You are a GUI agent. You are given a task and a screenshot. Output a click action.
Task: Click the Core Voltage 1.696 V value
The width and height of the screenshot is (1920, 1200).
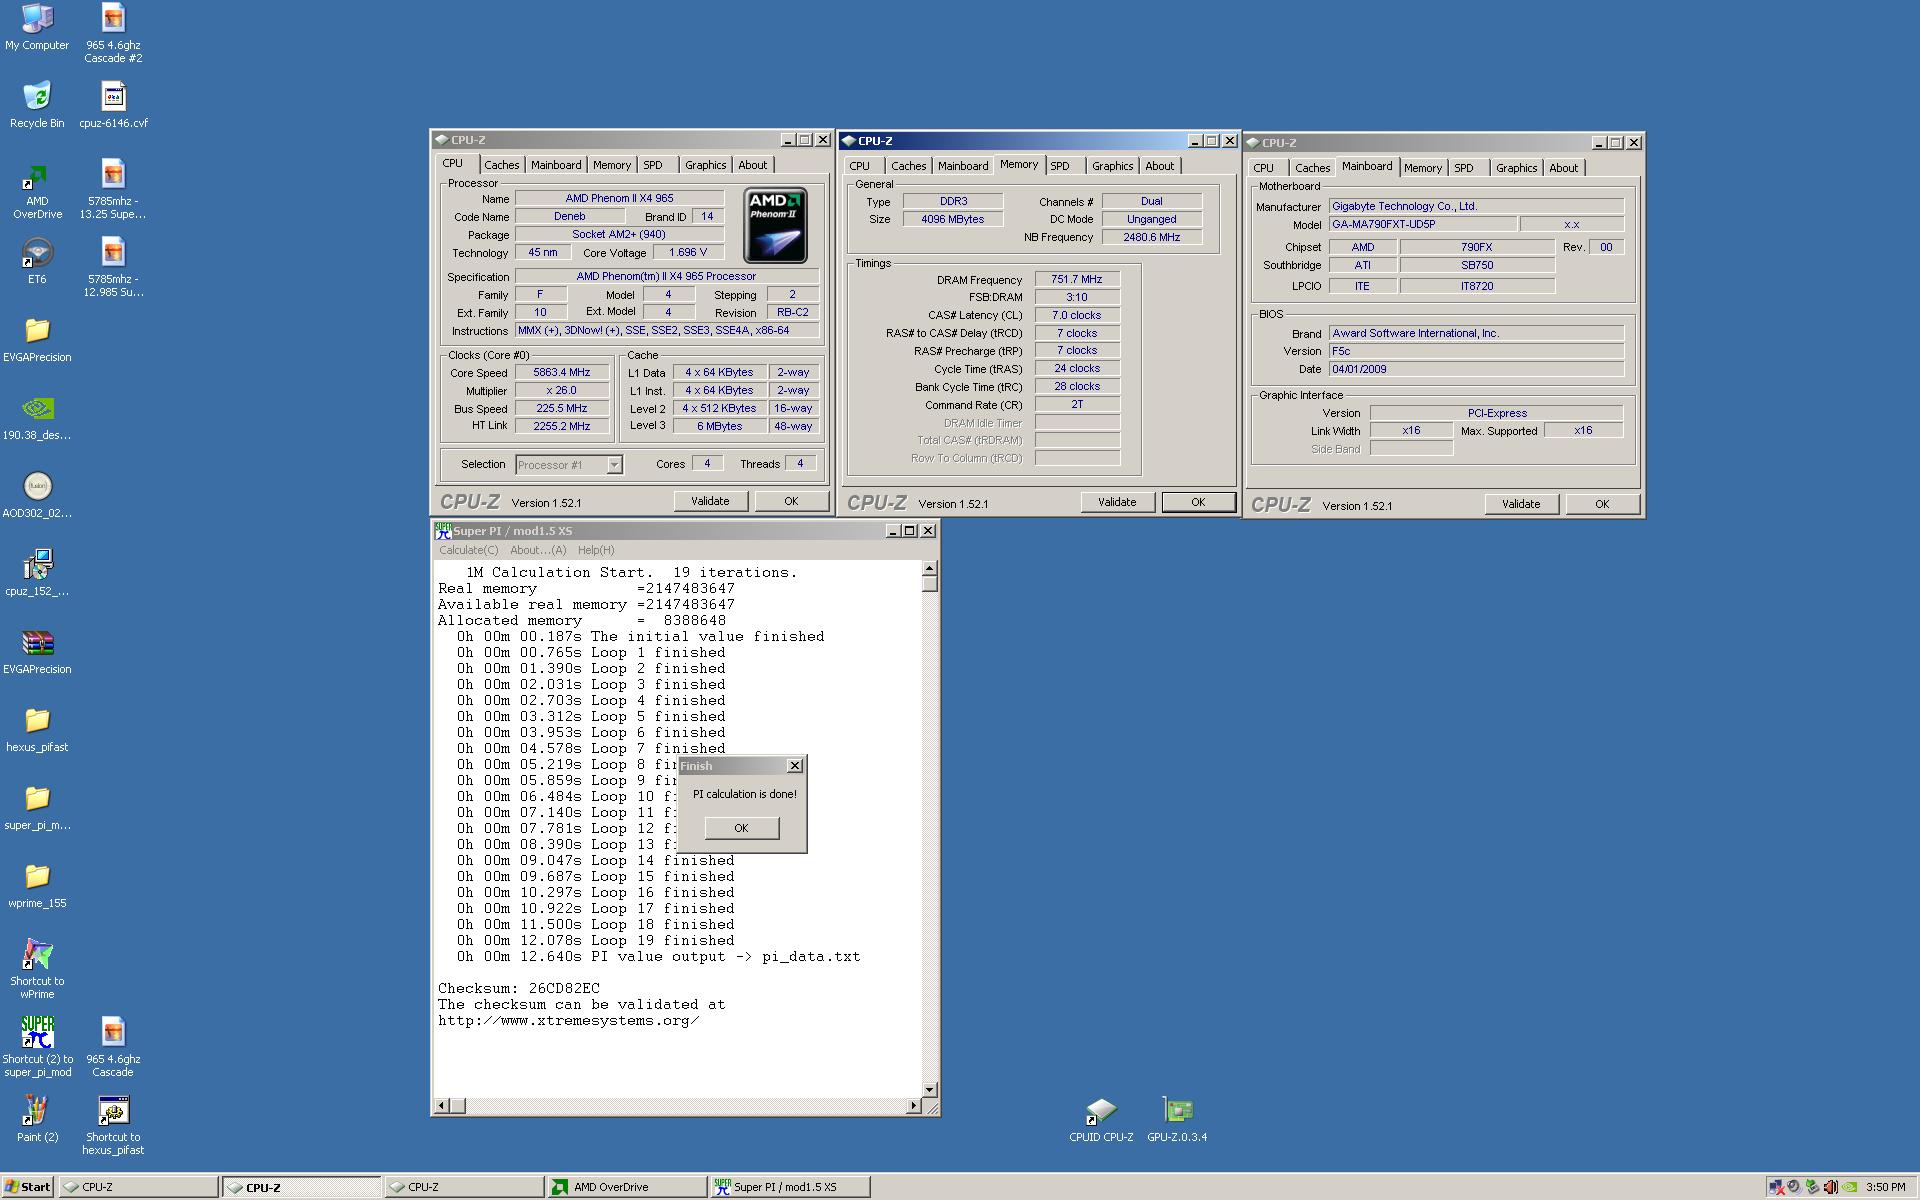688,252
